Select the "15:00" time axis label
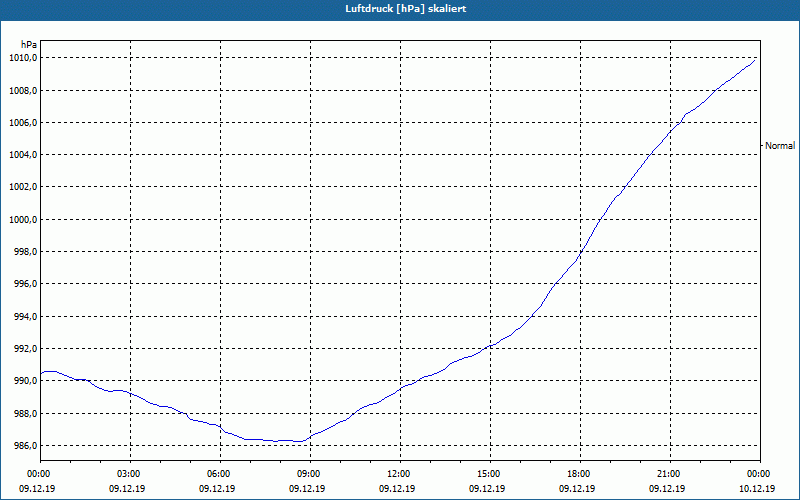The image size is (800, 500). 490,474
